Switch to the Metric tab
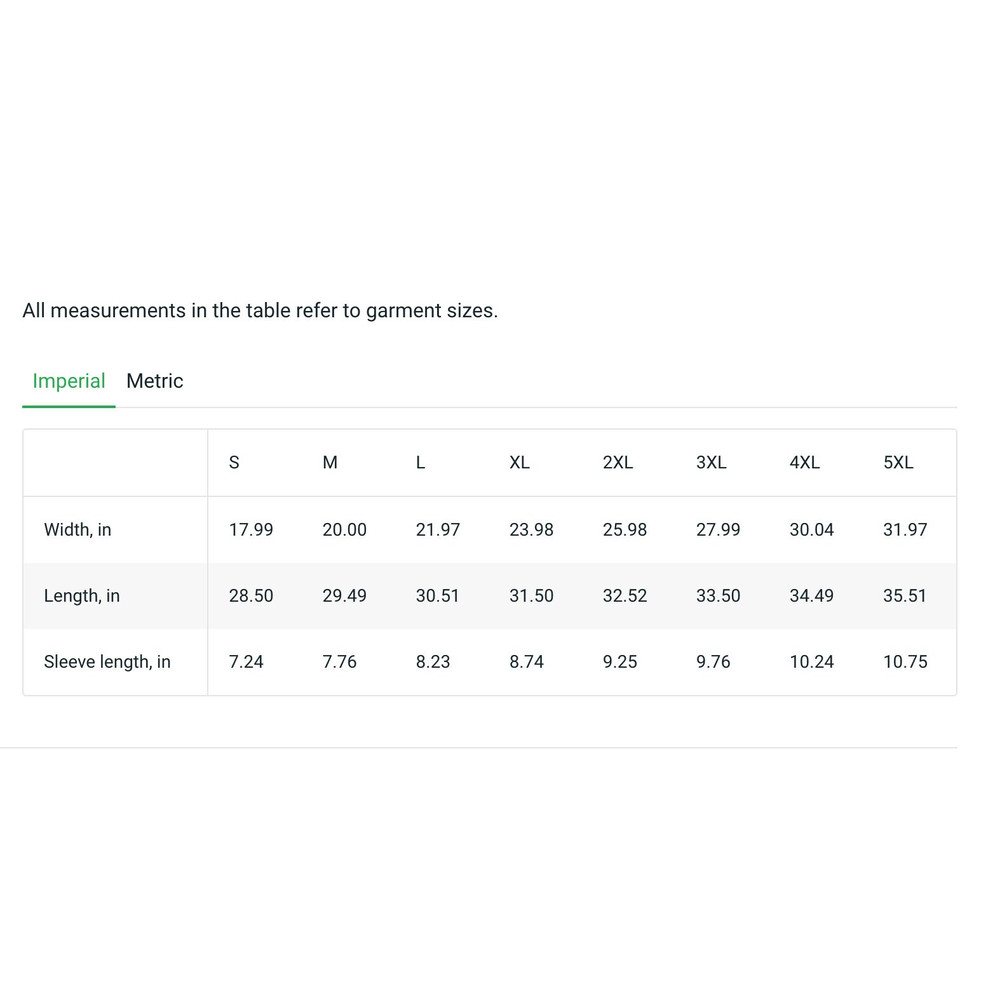Image resolution: width=1000 pixels, height=1000 pixels. click(155, 381)
